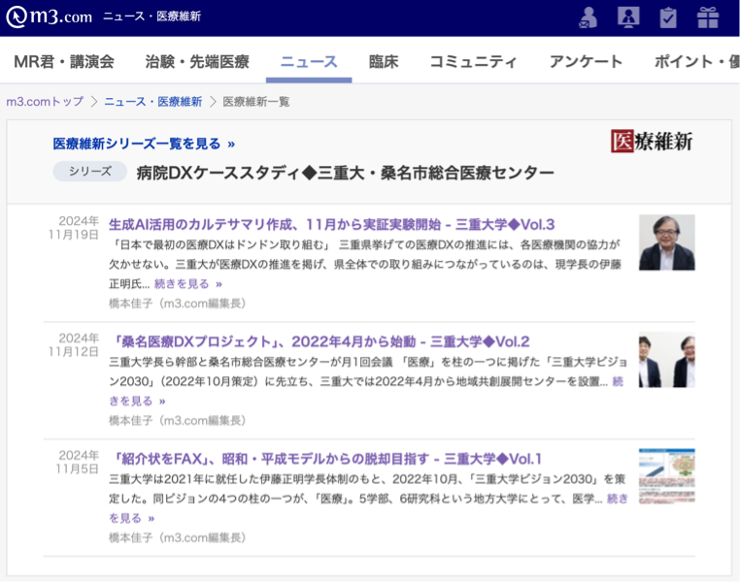Screen dimensions: 742x586
Task: Click the series title 病院DXケーススタディ
Action: 345,173
